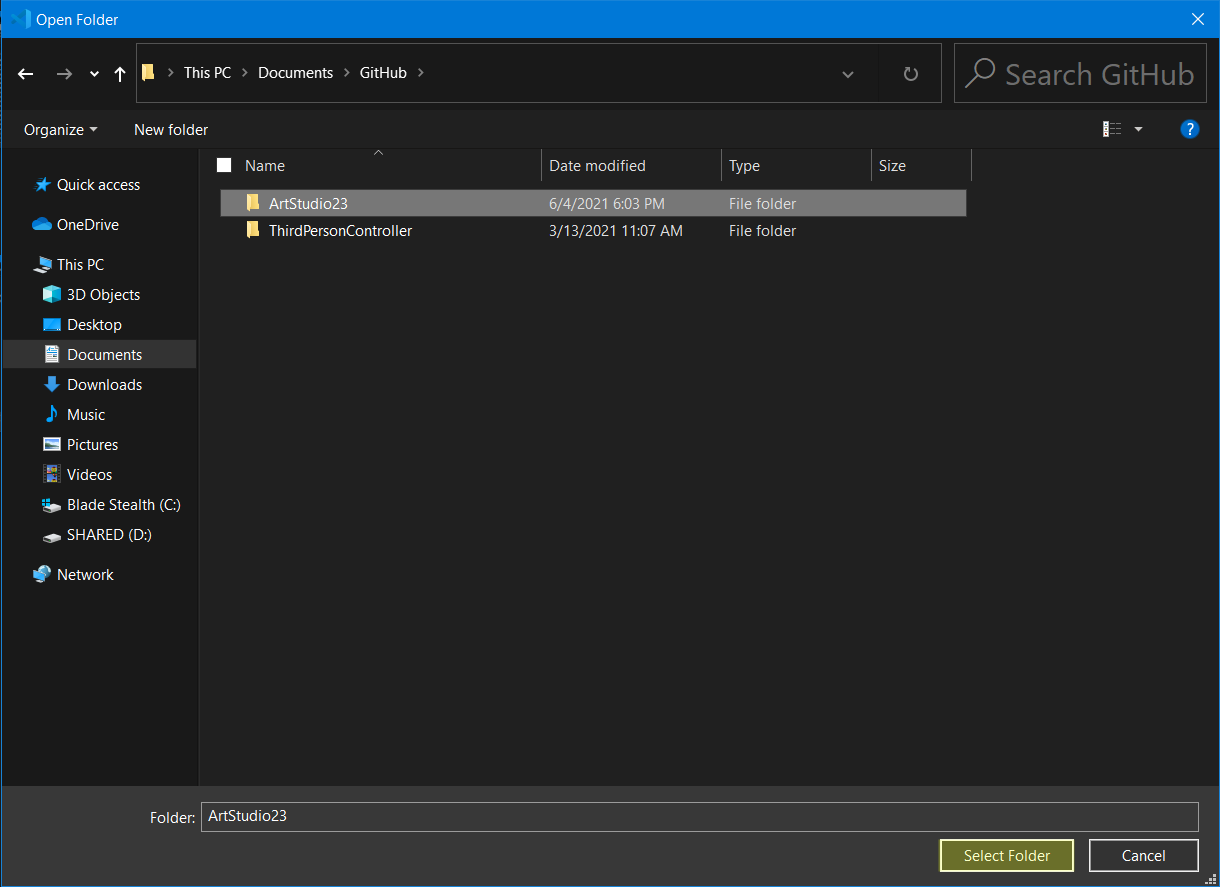Screen dimensions: 1220x887
Task: Create a New folder
Action: [x=171, y=129]
